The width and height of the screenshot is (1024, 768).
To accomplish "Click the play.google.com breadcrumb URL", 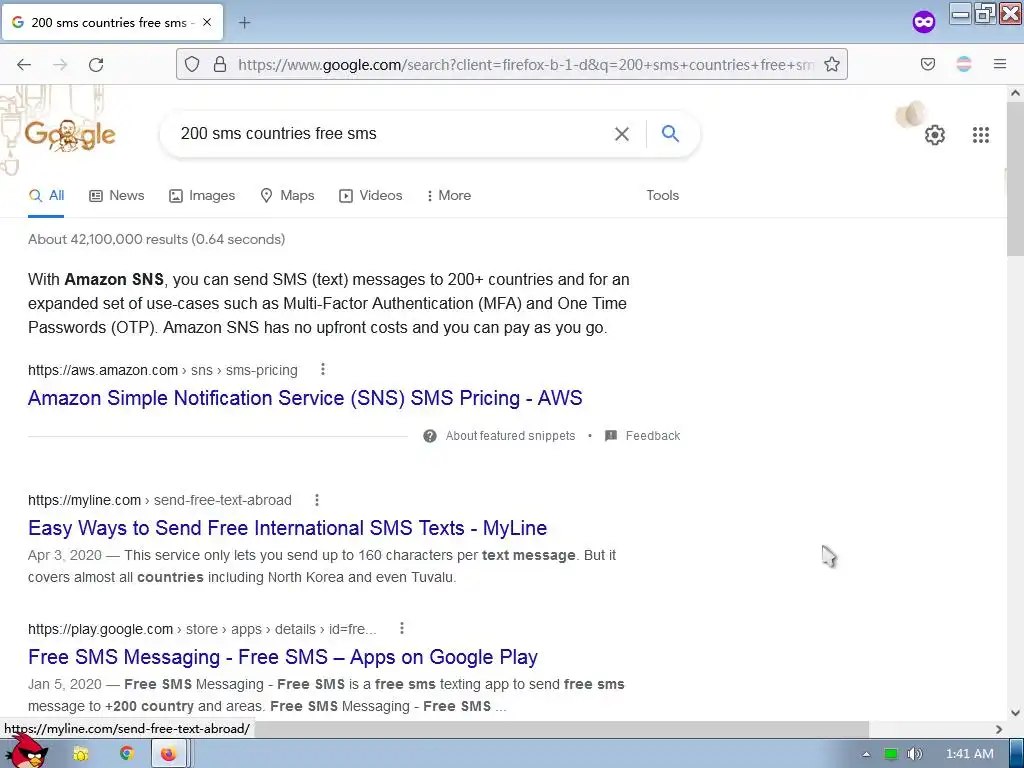I will (202, 630).
